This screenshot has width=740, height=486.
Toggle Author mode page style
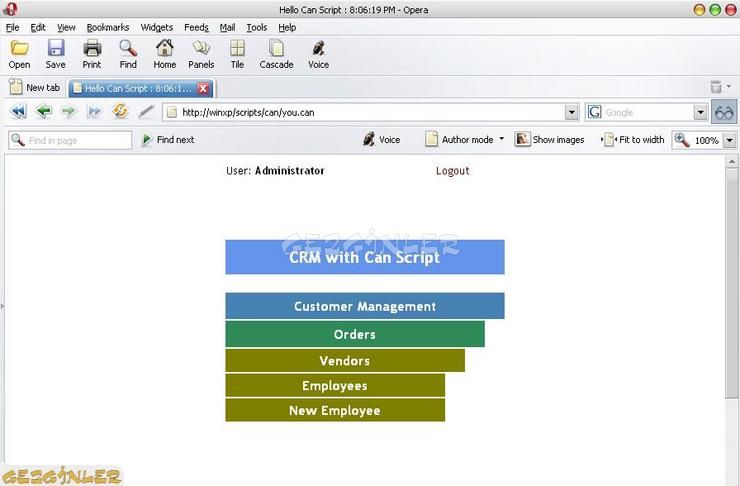(x=459, y=140)
